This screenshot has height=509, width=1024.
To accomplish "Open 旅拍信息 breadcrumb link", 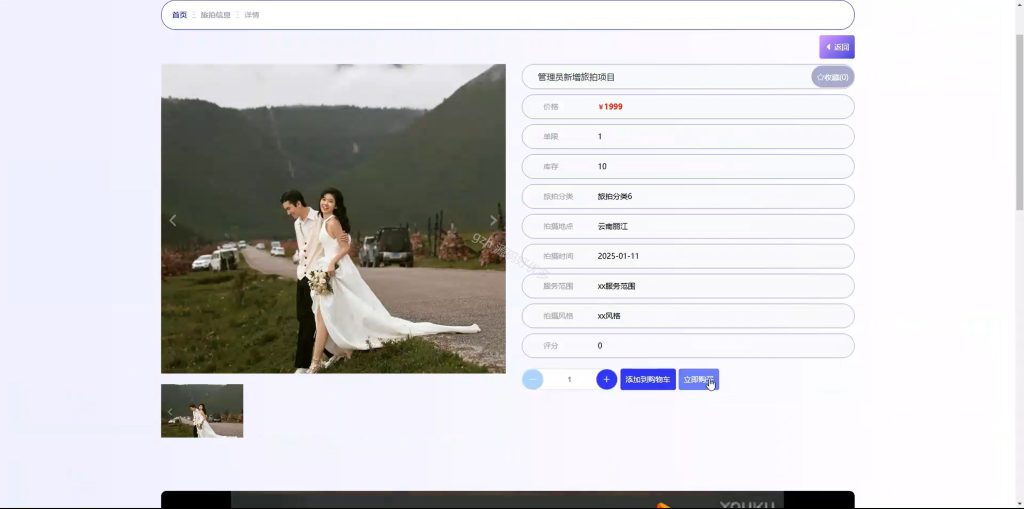I will click(216, 14).
